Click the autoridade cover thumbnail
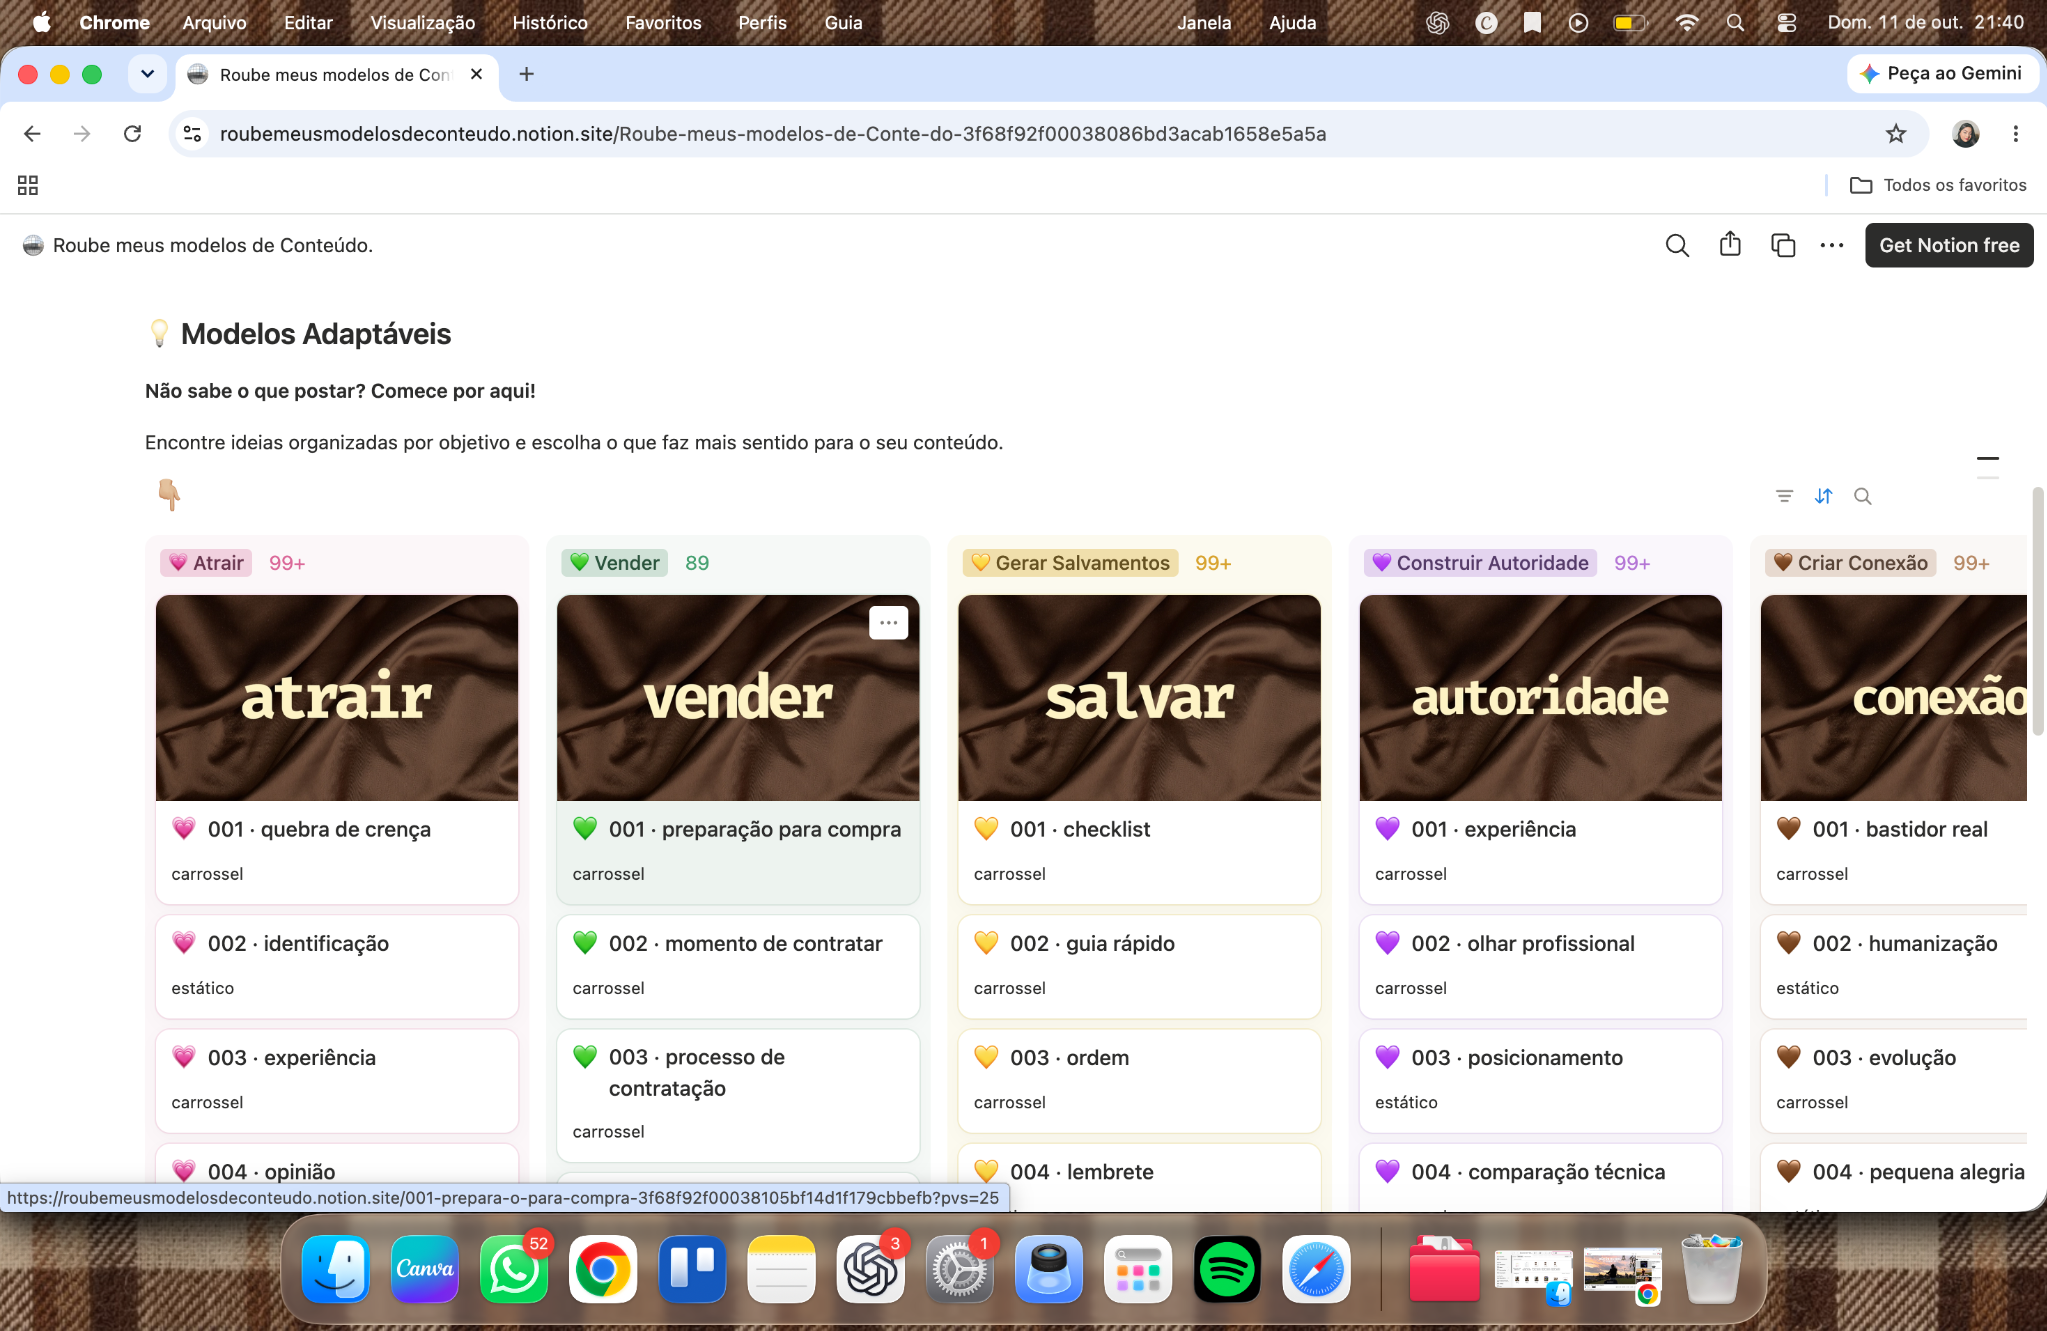This screenshot has width=2047, height=1331. point(1540,698)
